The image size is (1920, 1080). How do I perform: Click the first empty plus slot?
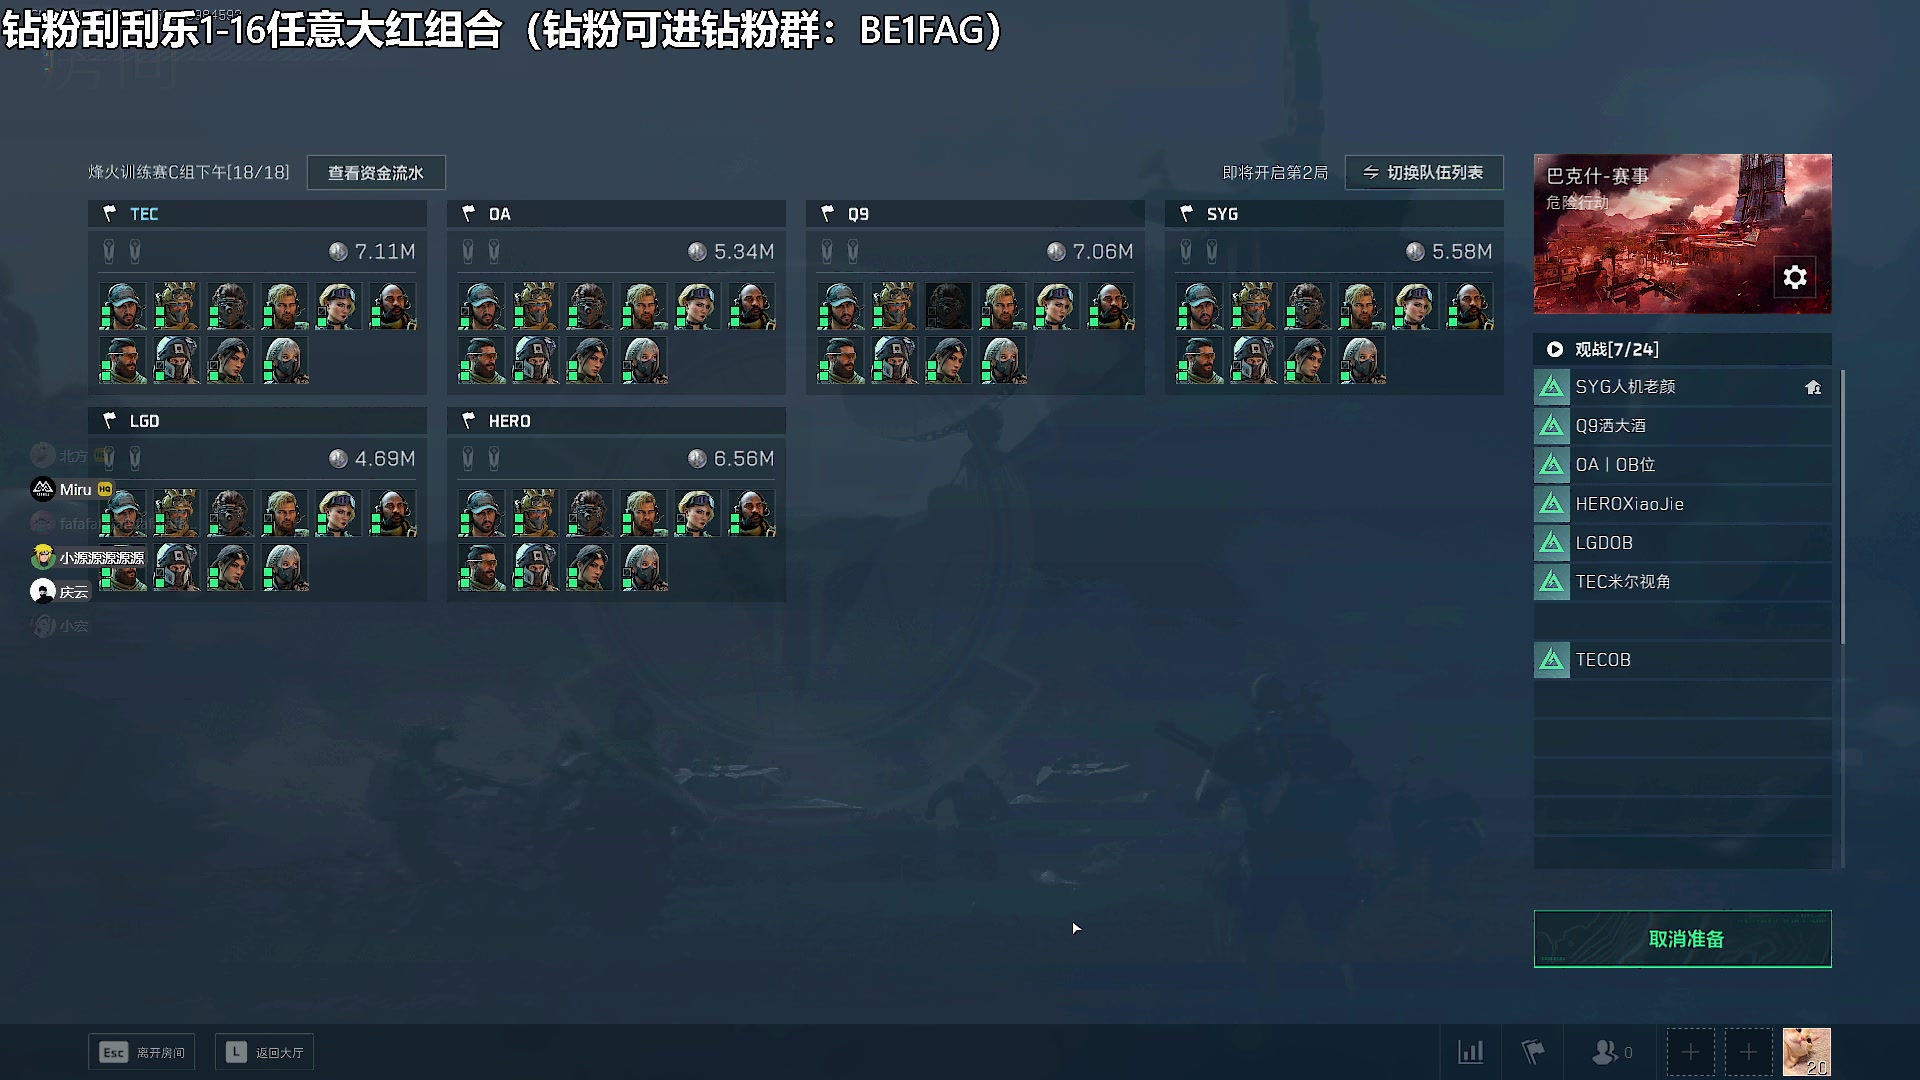(1690, 1052)
